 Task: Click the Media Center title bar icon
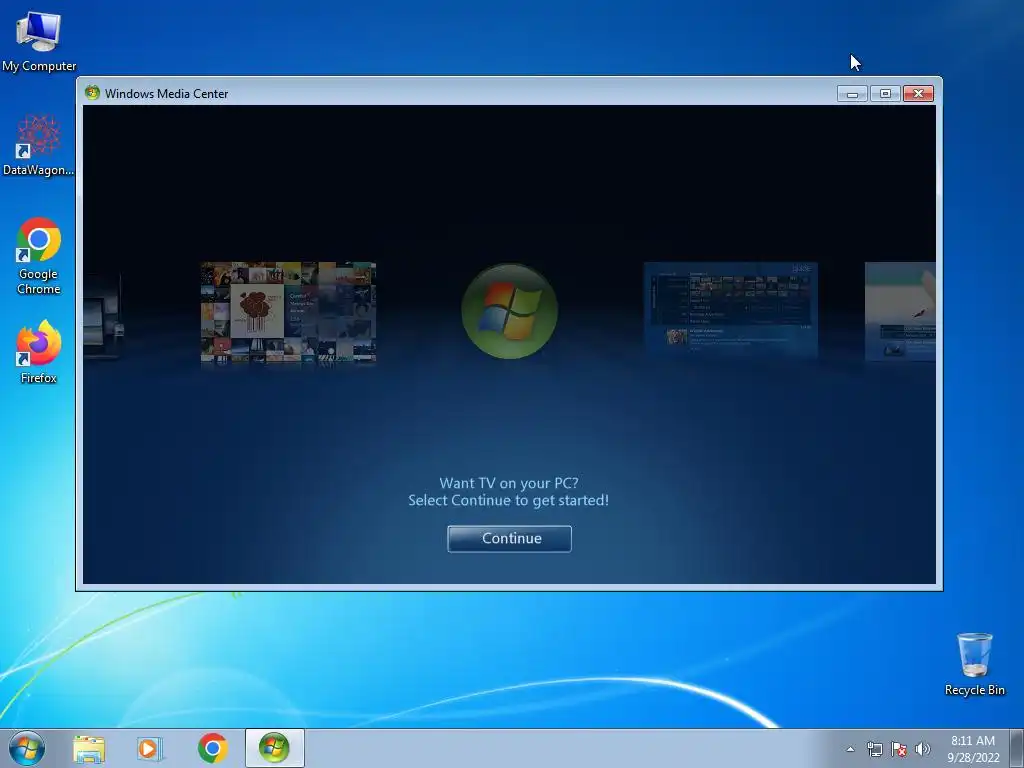tap(92, 93)
